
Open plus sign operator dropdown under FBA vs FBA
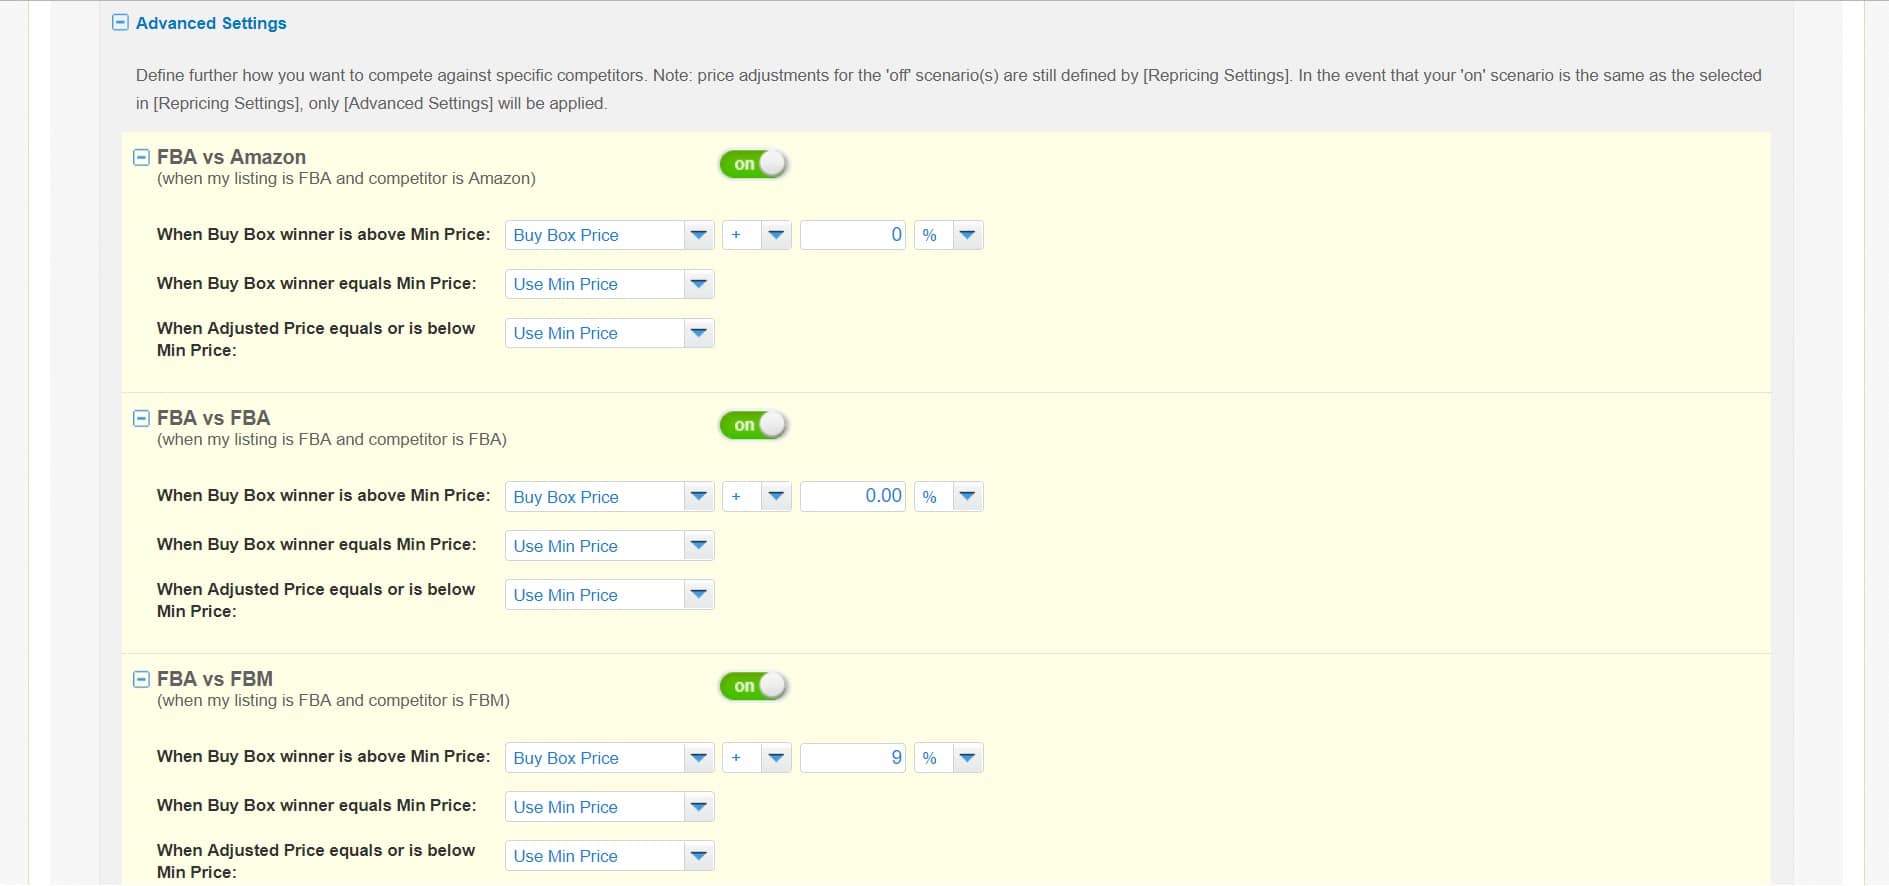click(756, 496)
